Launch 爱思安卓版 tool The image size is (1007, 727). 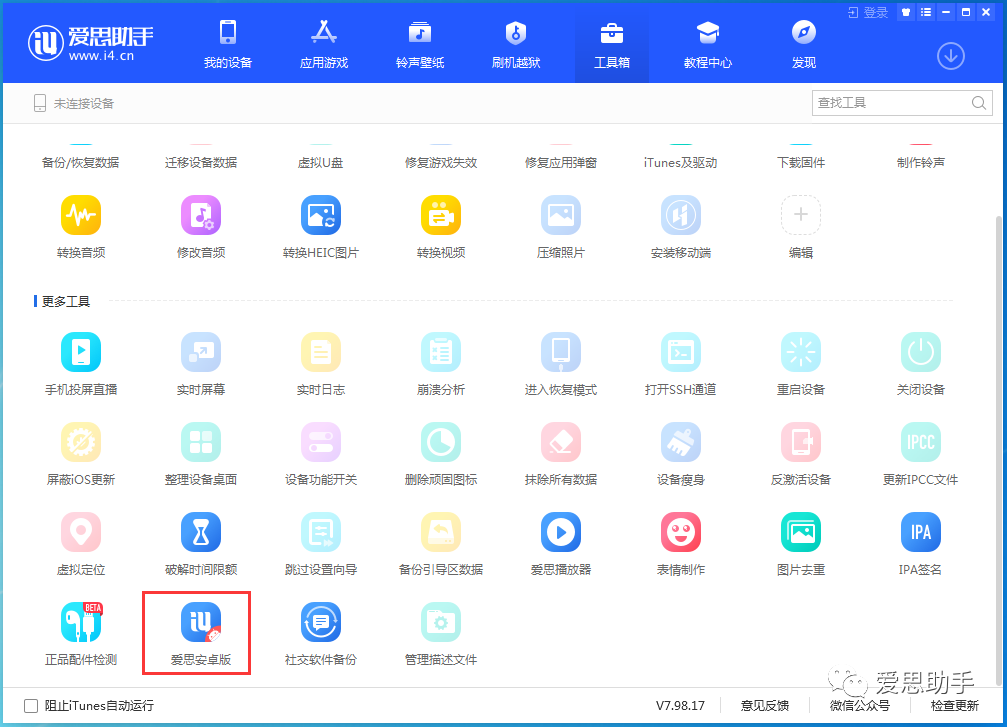click(201, 622)
